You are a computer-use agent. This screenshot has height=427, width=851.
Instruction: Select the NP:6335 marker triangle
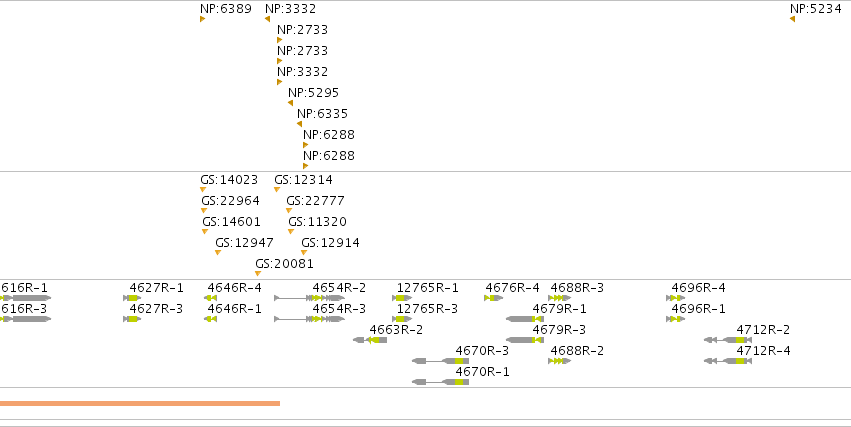(299, 124)
